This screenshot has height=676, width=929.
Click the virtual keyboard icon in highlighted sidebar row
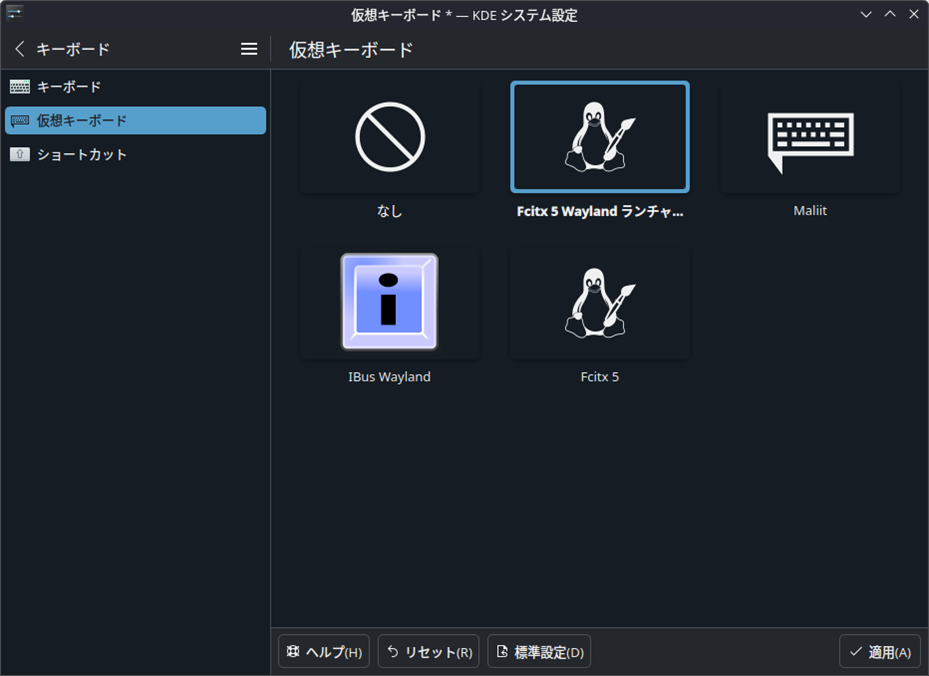point(18,120)
